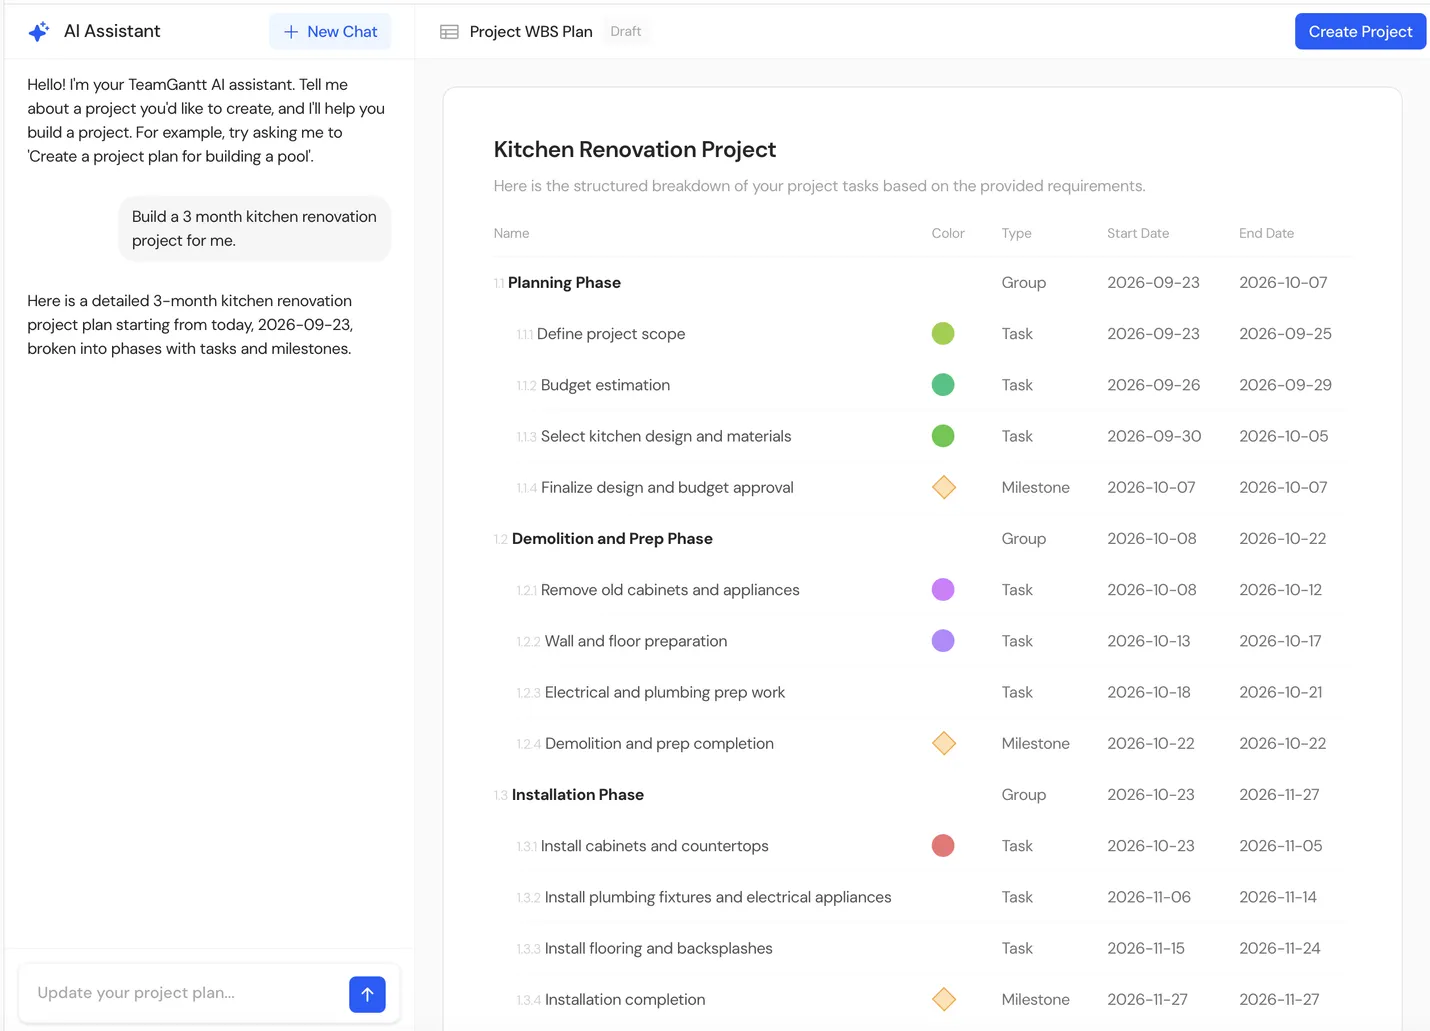Click the color dot for Define project scope
Screen dimensions: 1430x1031
coord(943,334)
